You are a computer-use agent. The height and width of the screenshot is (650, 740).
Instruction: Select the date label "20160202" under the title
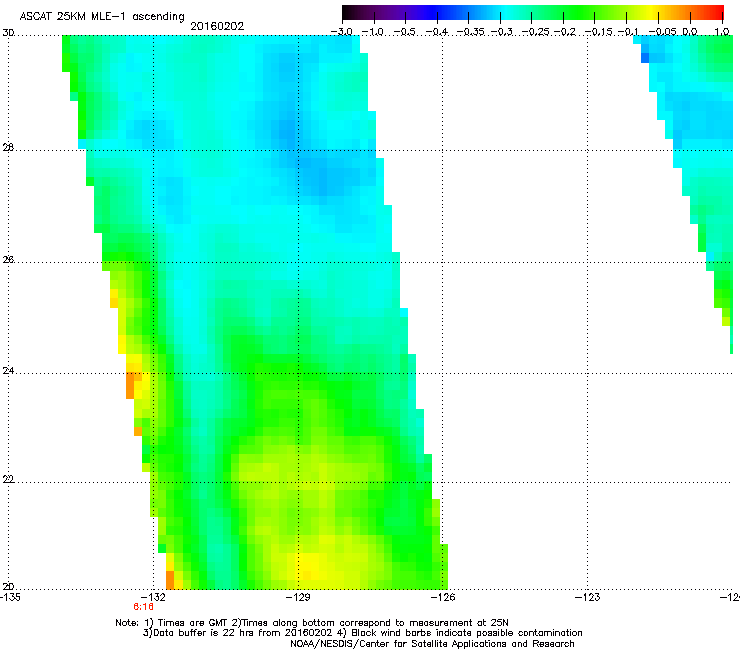tap(217, 26)
